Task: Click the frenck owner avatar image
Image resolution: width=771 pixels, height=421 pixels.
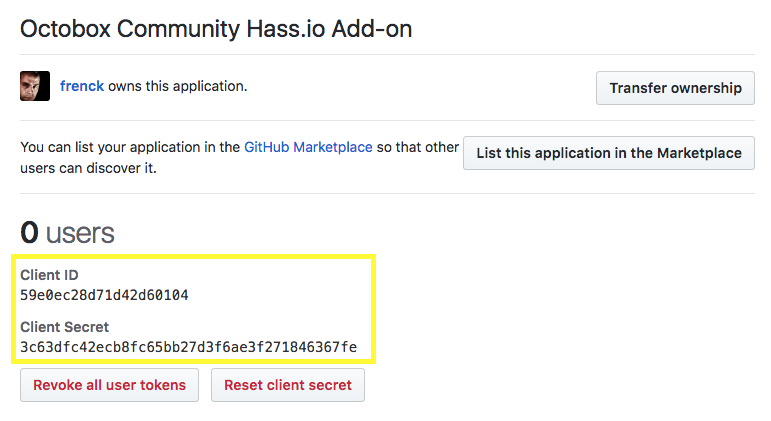Action: pyautogui.click(x=35, y=86)
